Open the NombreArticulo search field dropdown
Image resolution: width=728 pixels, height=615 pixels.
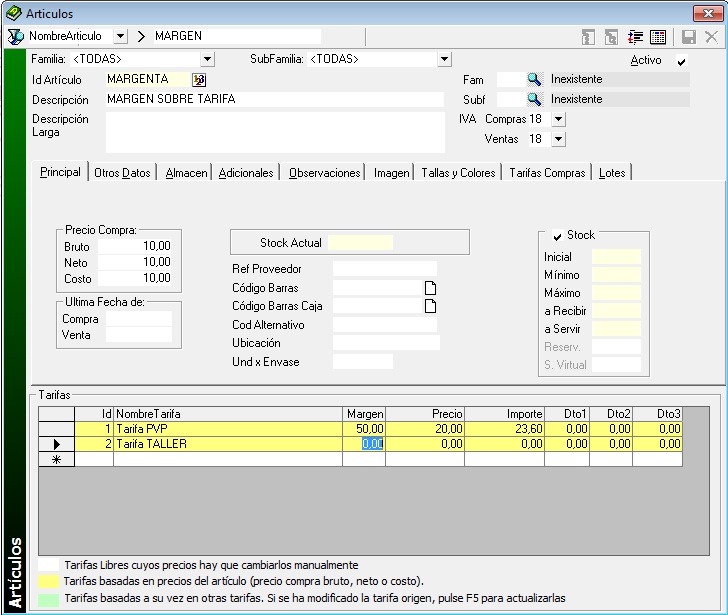tap(120, 36)
